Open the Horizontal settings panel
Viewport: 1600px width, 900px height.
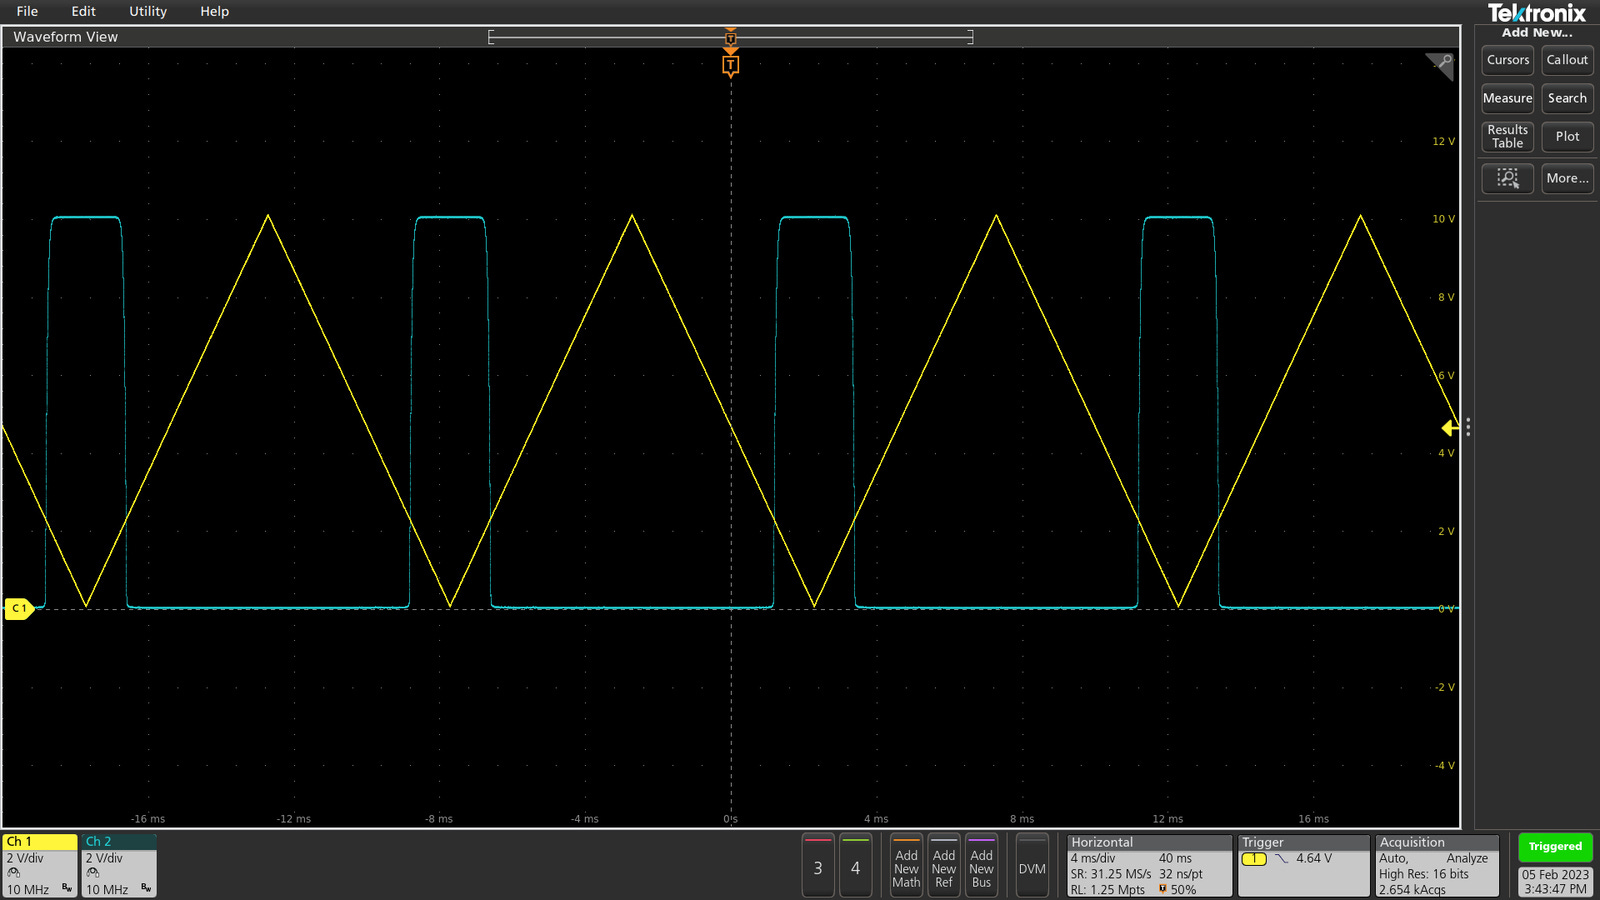tap(1148, 865)
